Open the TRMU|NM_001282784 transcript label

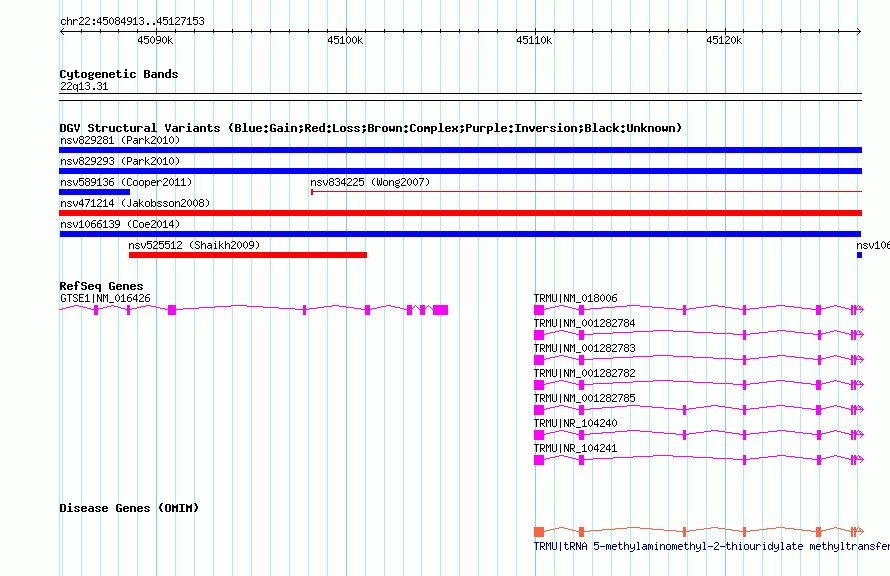tap(585, 323)
